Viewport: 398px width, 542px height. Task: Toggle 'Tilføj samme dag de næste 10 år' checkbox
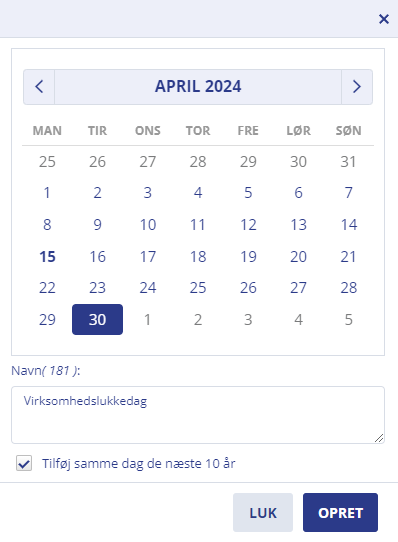[x=24, y=463]
